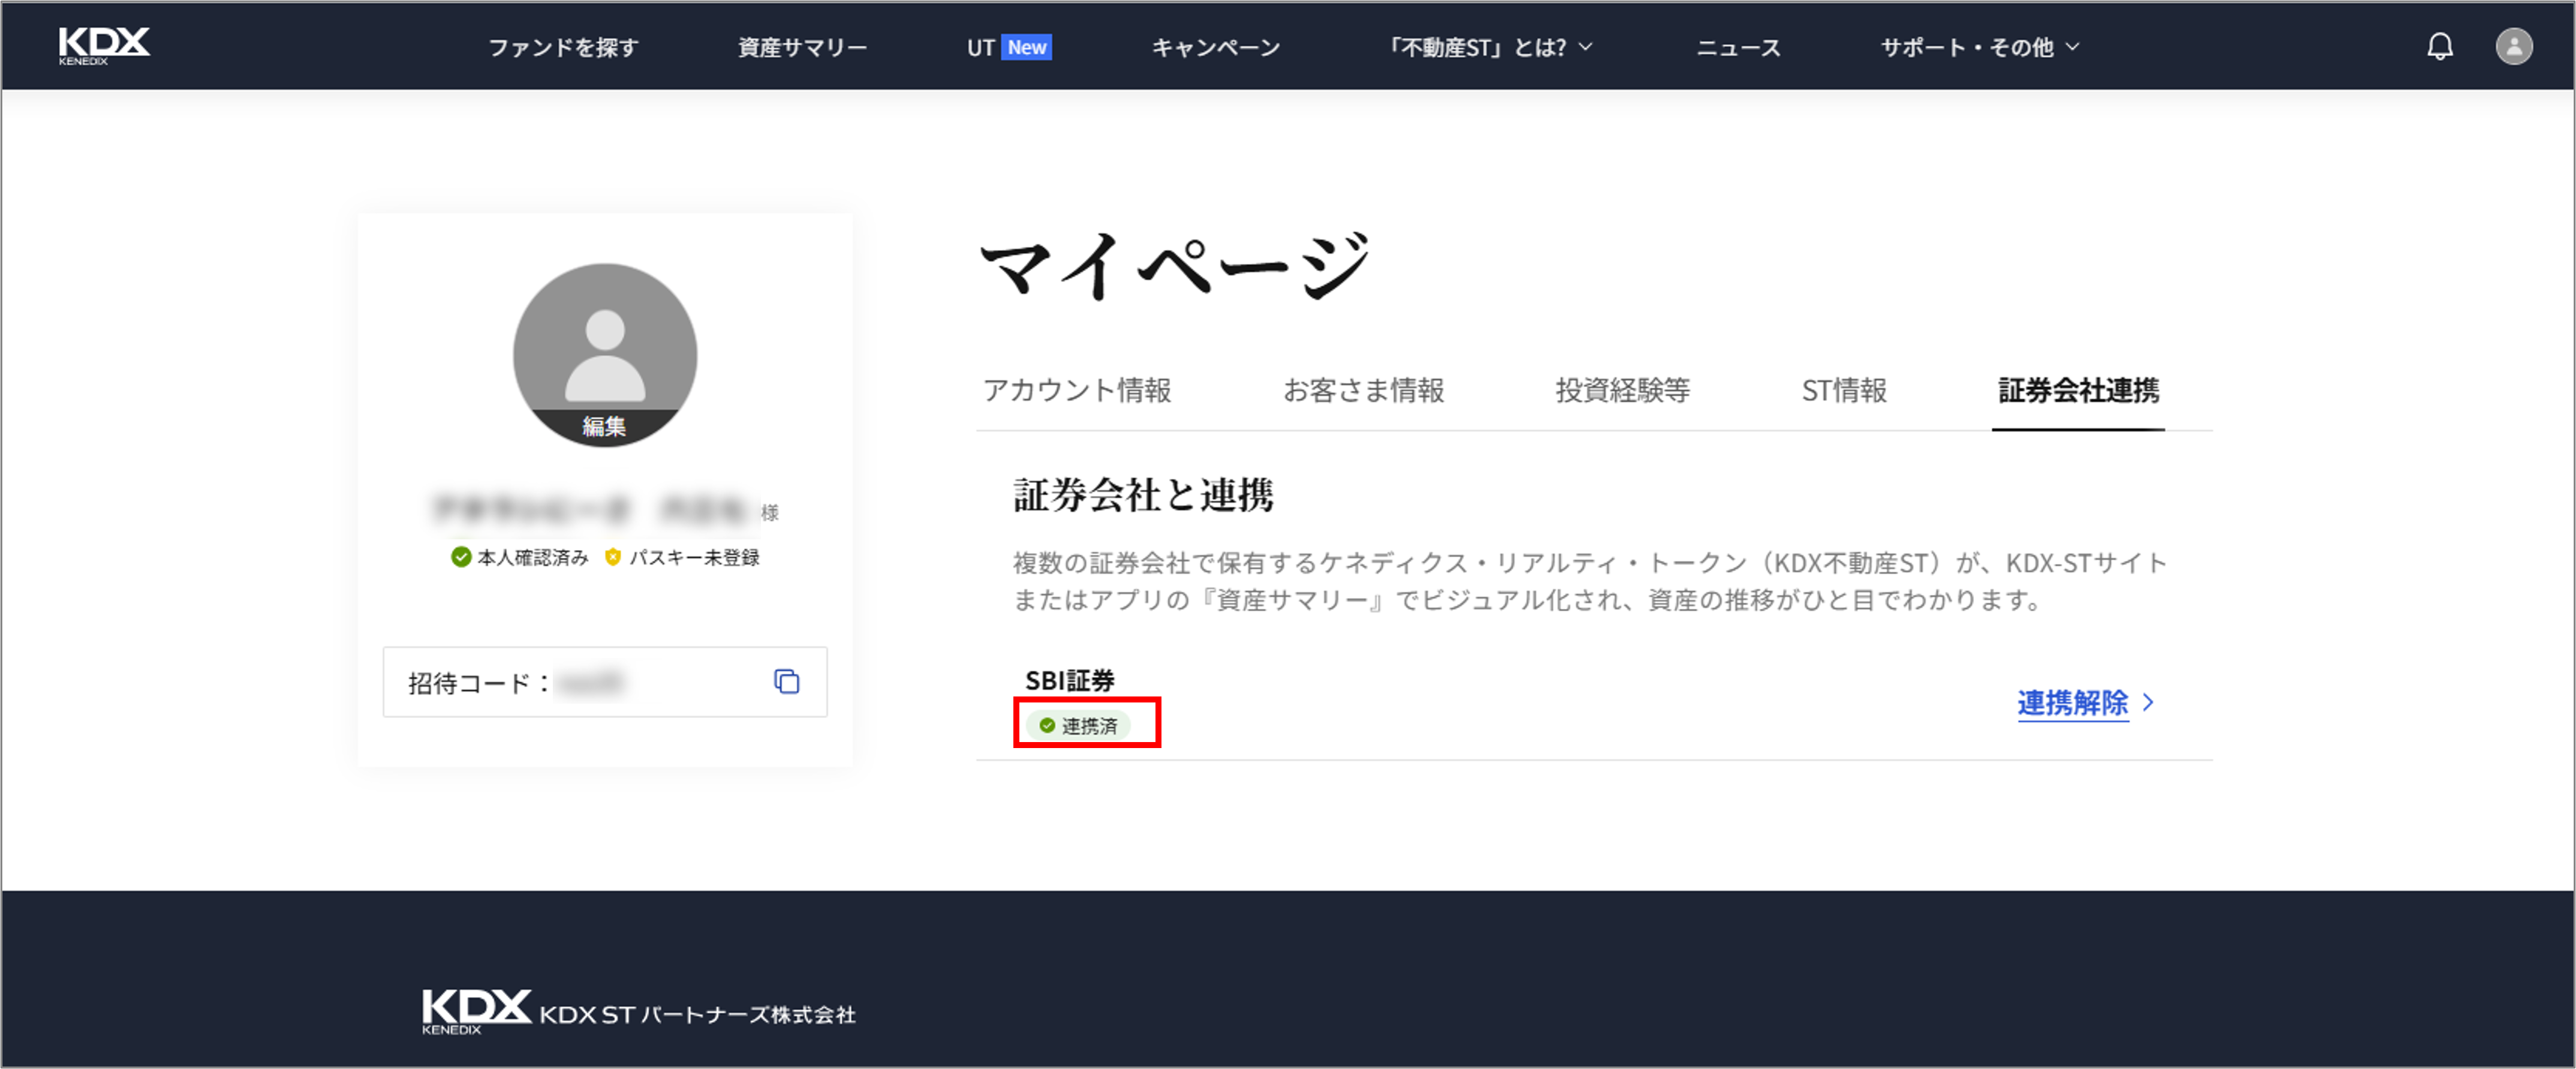2576x1069 pixels.
Task: Open the notification bell
Action: (x=2440, y=46)
